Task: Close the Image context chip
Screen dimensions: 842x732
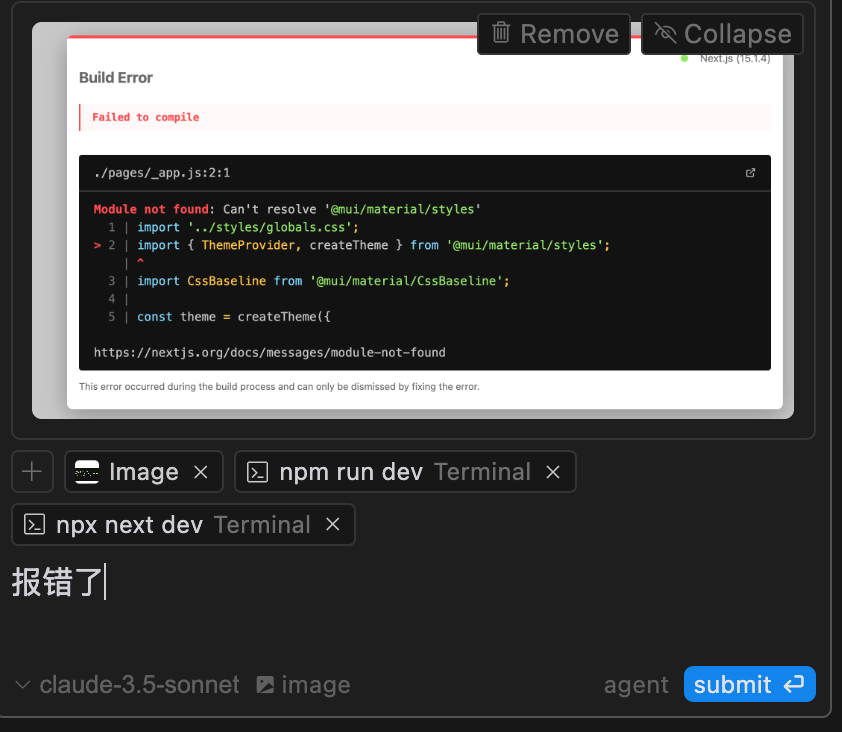Action: click(201, 472)
